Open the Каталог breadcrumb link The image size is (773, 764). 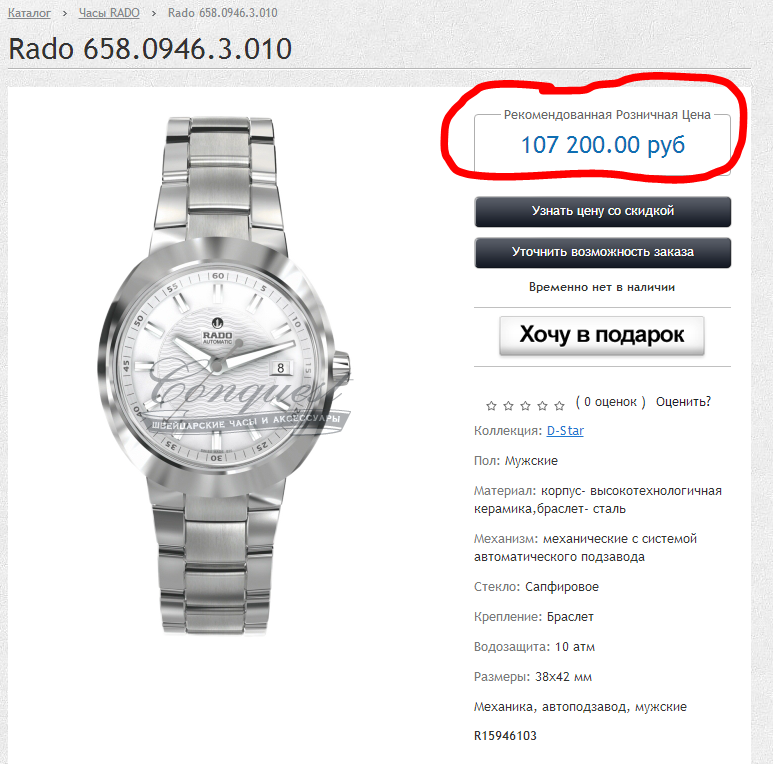pos(29,13)
